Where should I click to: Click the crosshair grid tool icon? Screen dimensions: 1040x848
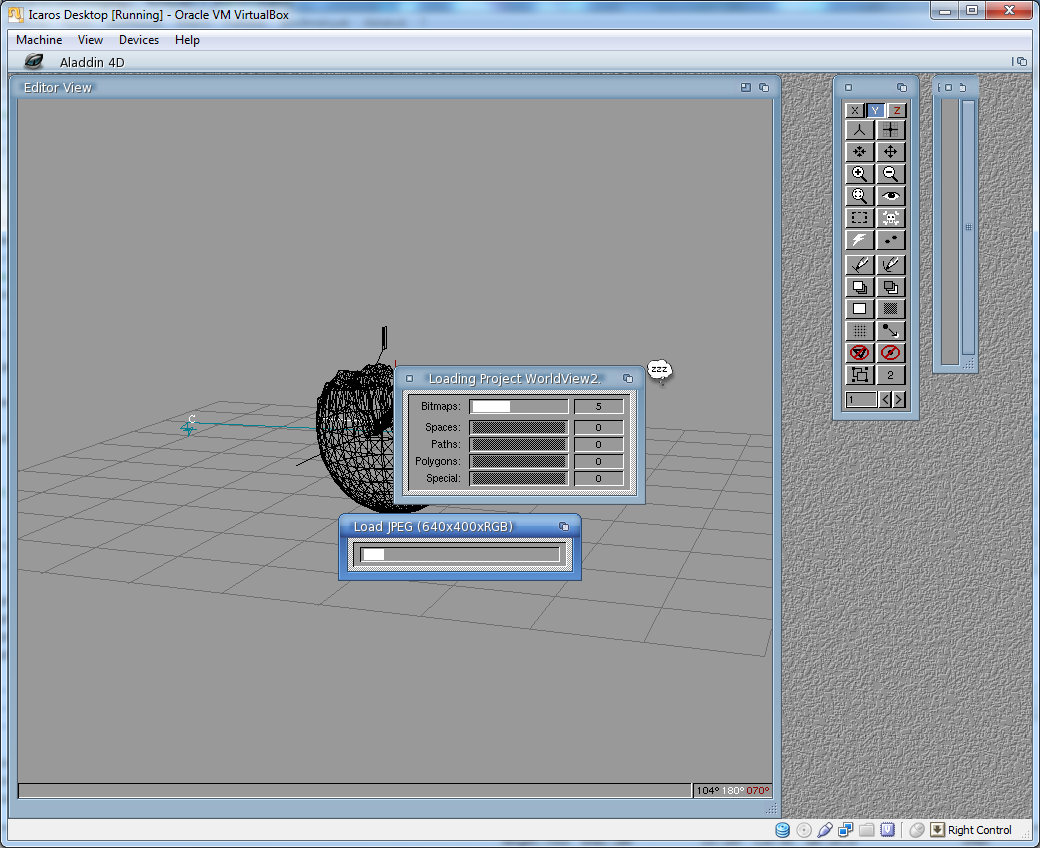pyautogui.click(x=890, y=130)
